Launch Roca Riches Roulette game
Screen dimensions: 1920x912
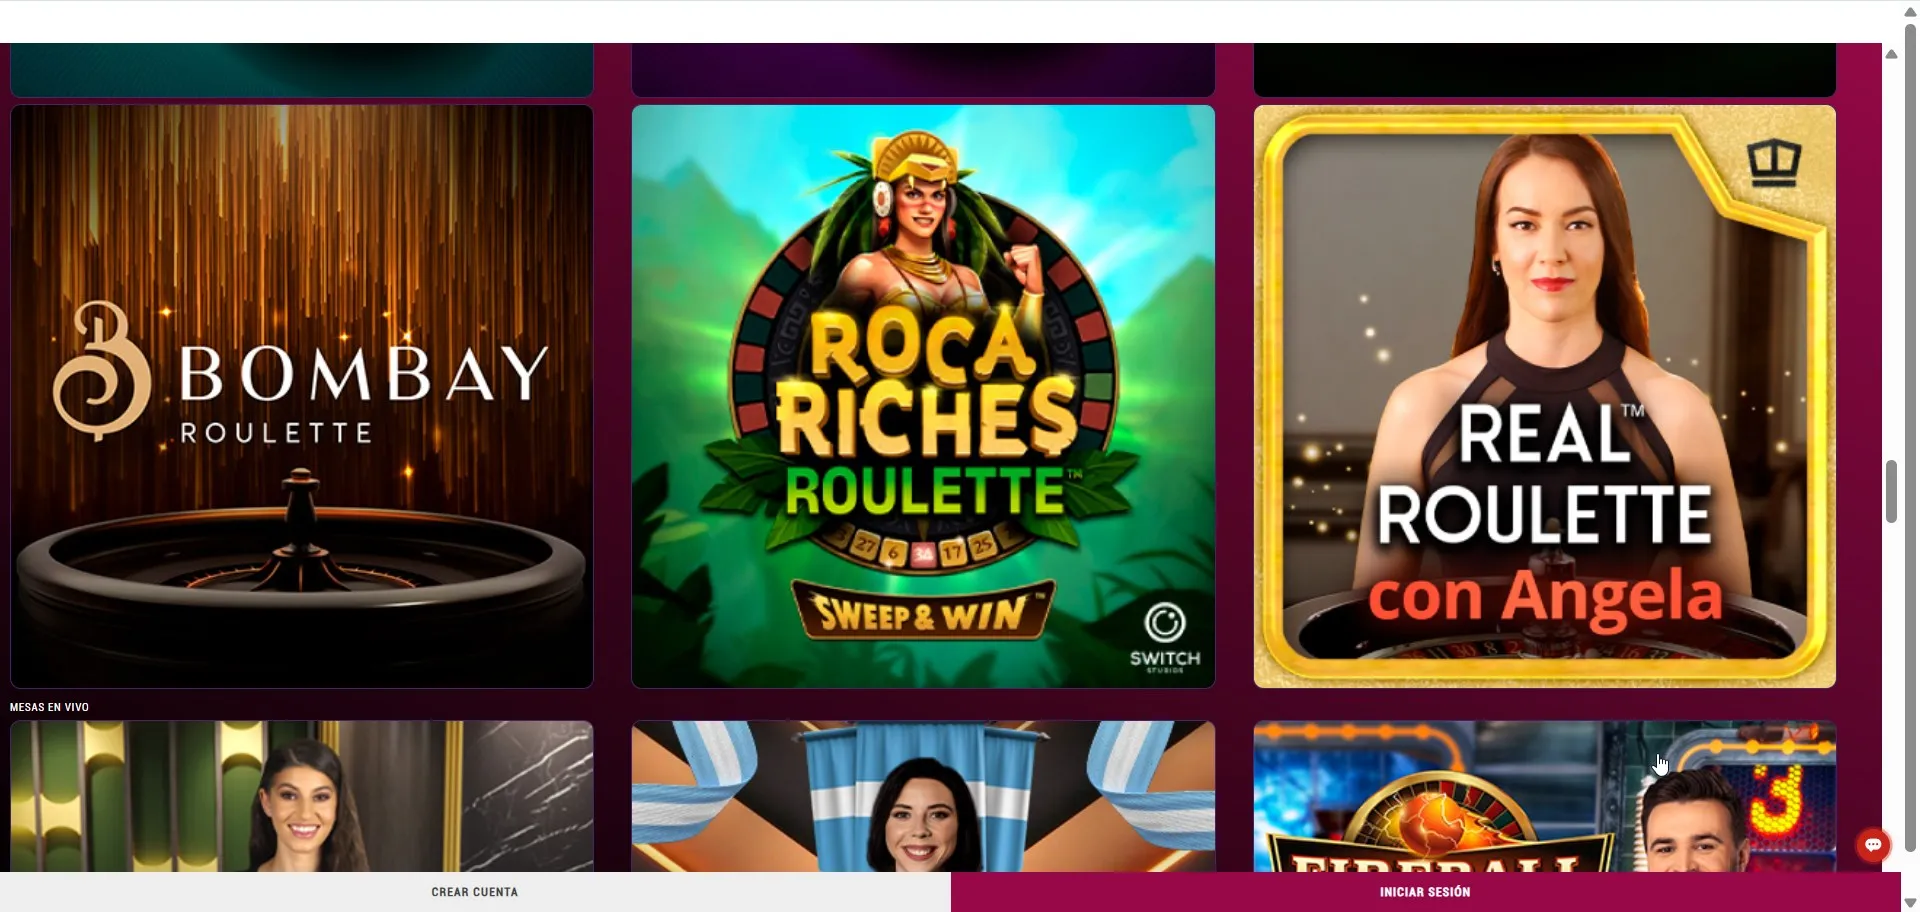pos(923,396)
